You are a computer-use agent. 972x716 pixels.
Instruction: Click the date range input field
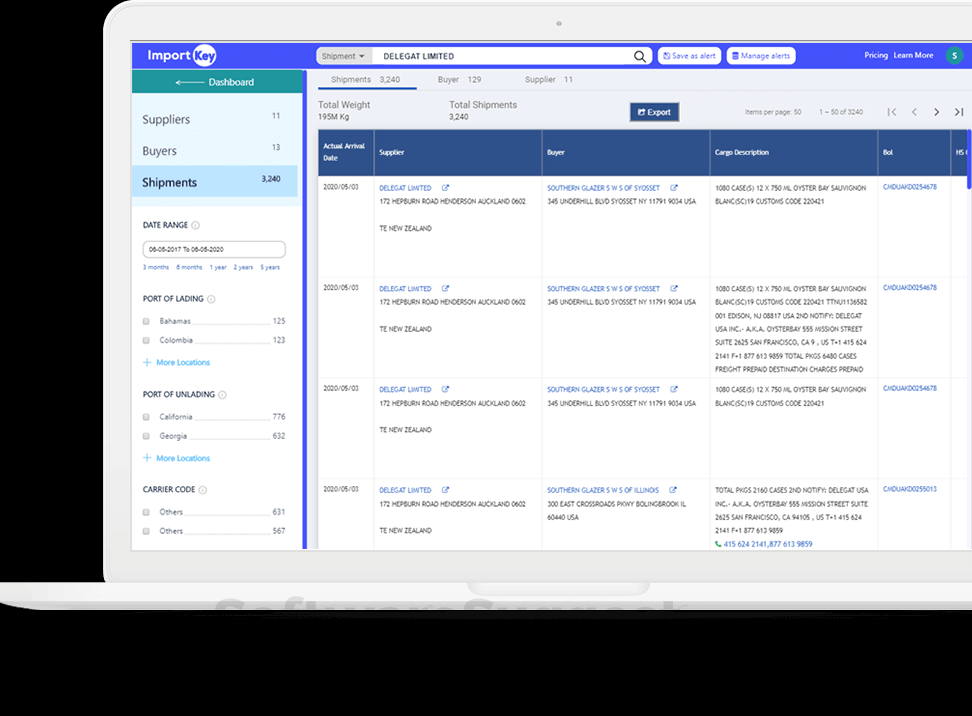tap(213, 248)
